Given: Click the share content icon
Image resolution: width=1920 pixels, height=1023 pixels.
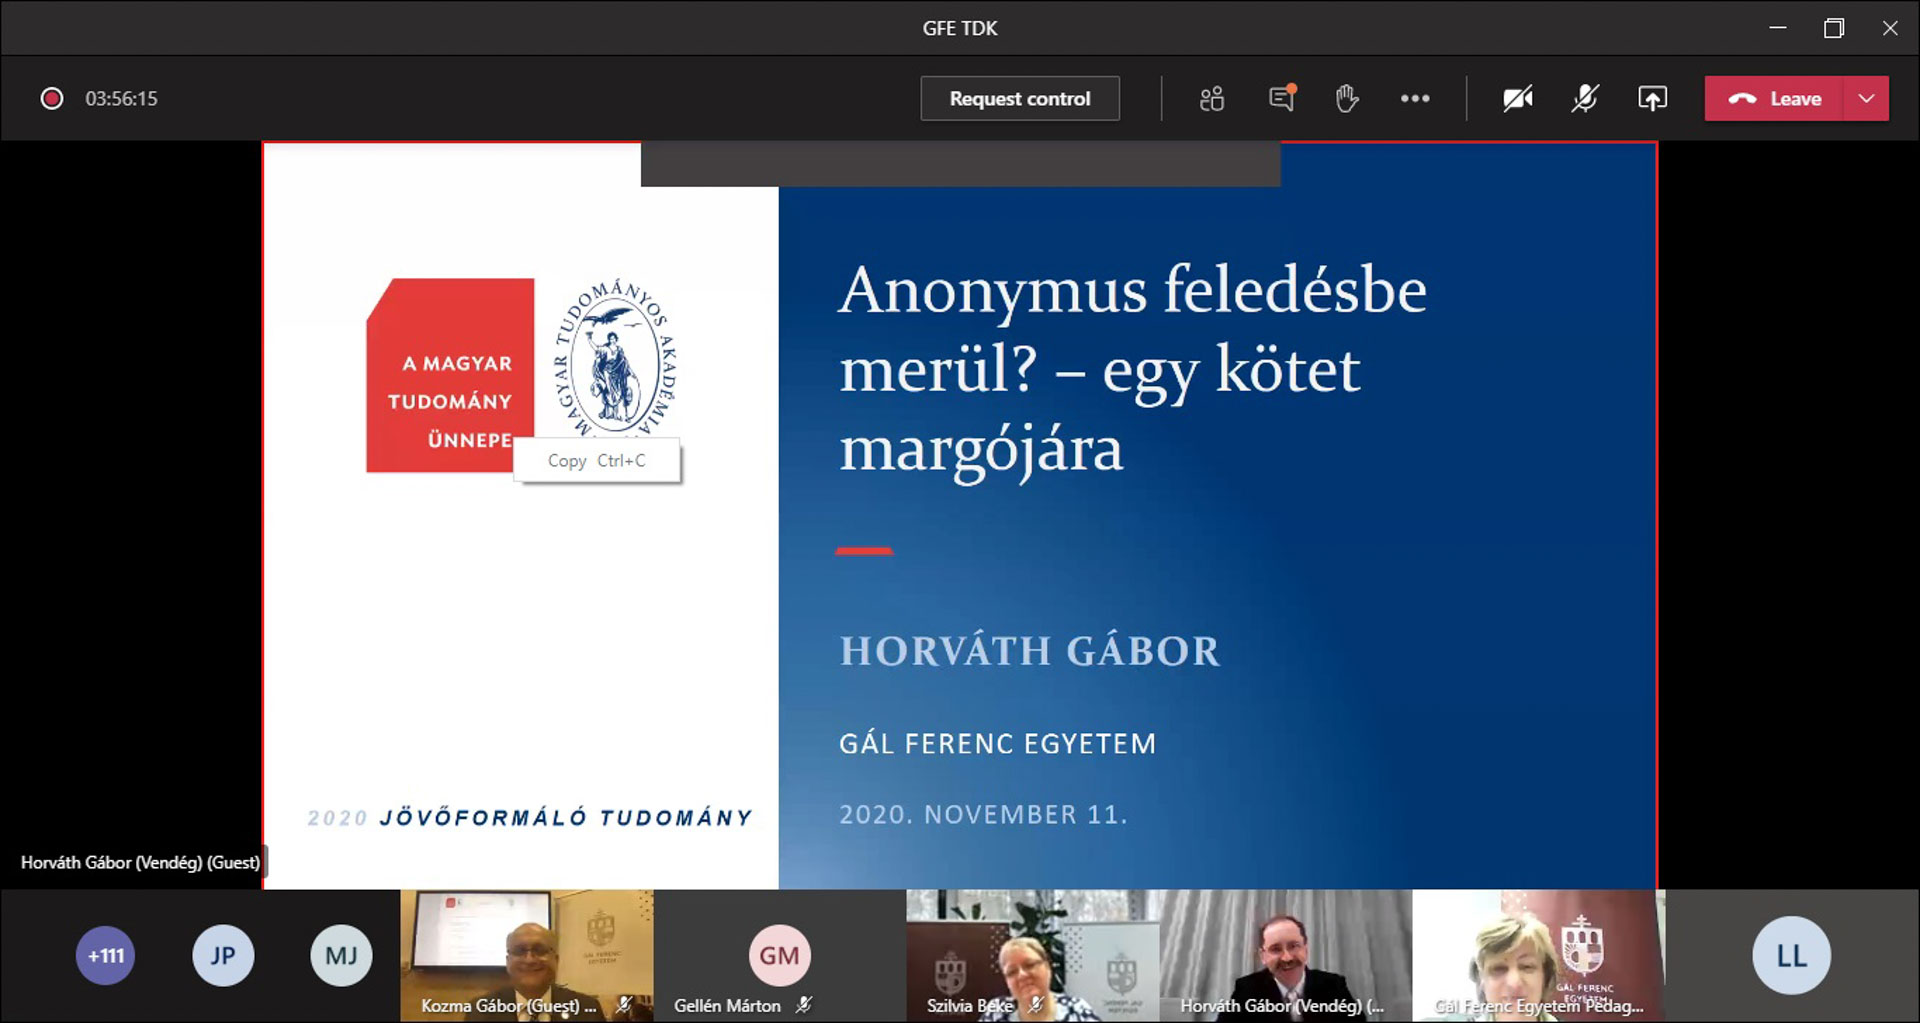Looking at the screenshot, I should point(1652,98).
